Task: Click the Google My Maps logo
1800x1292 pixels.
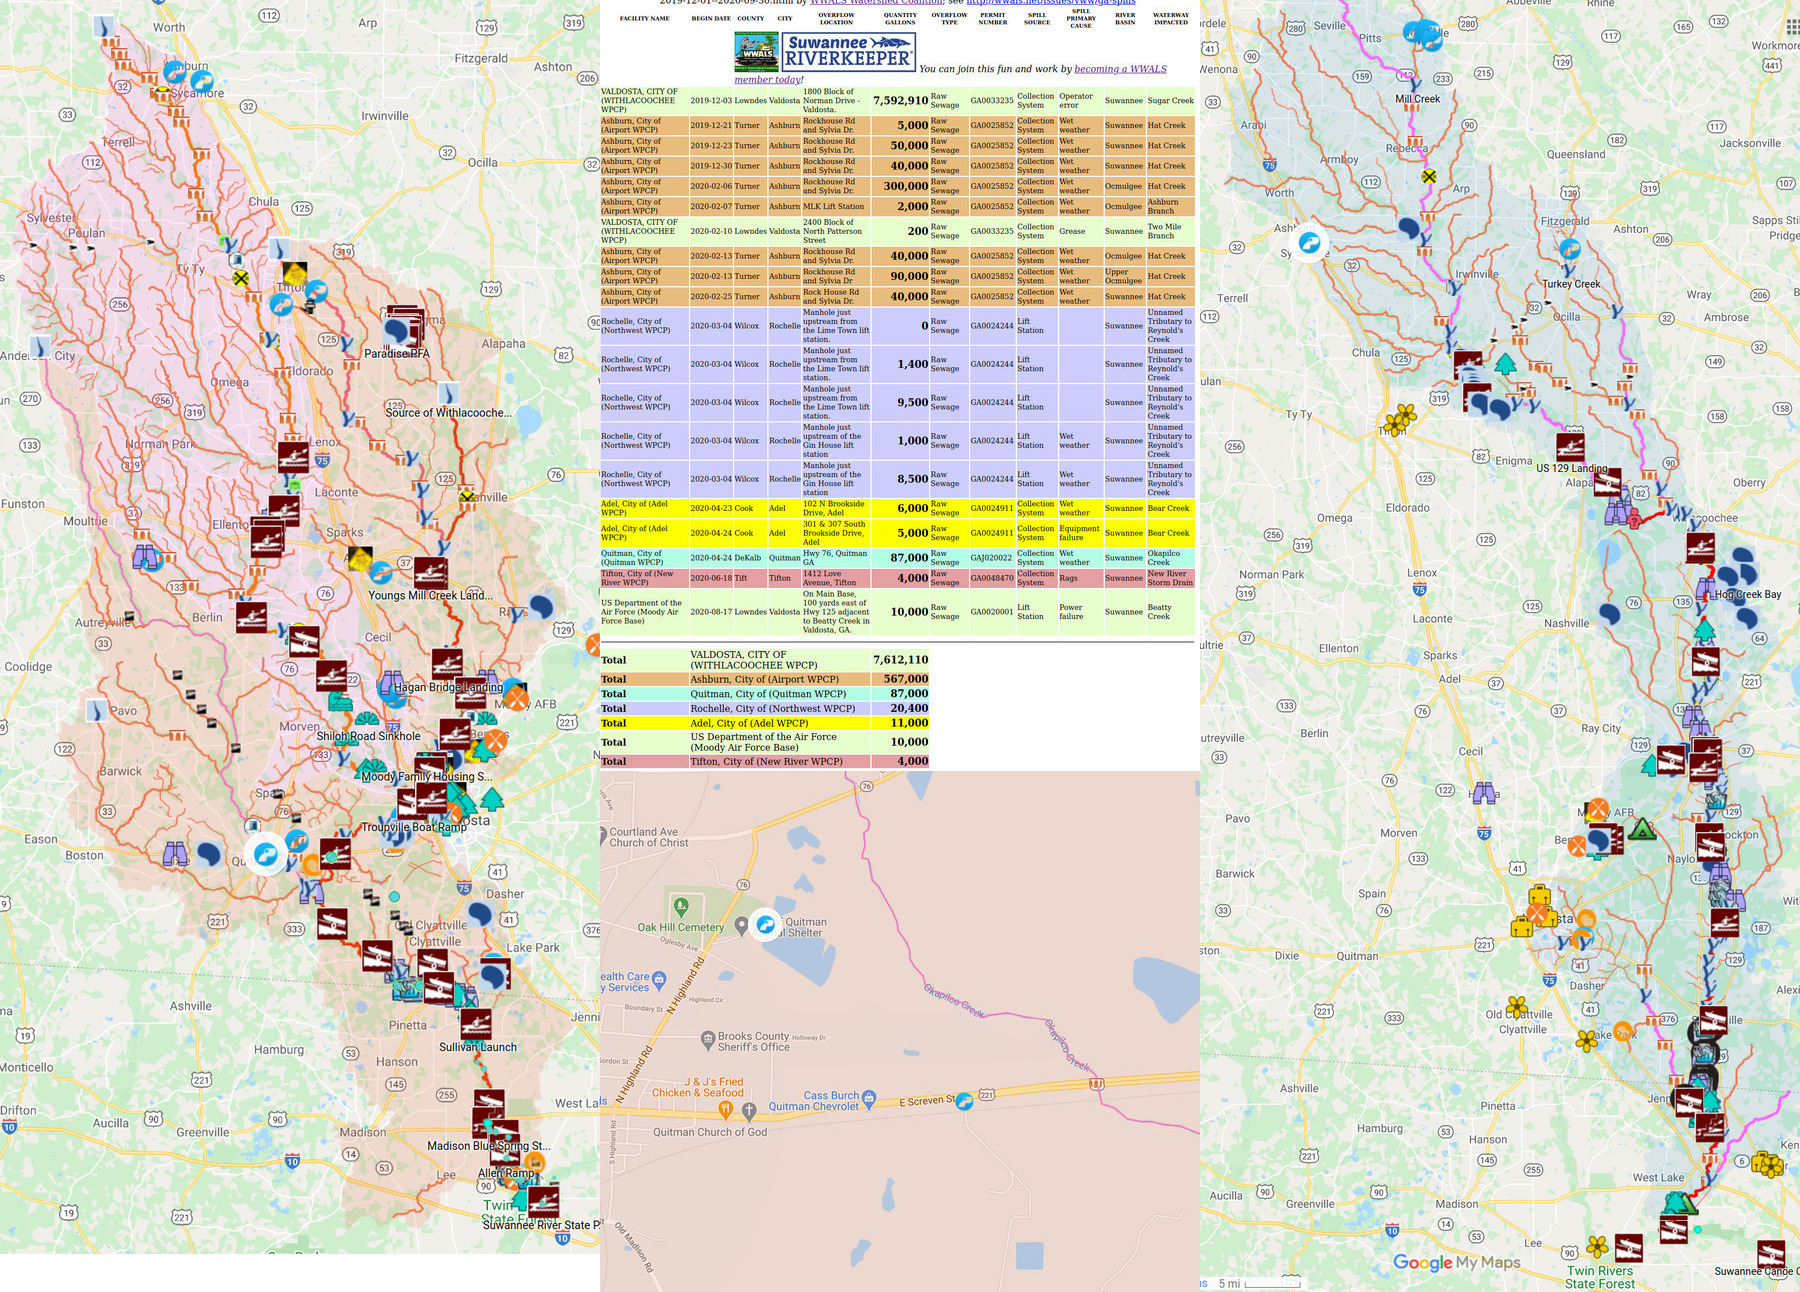Action: (x=1456, y=1262)
